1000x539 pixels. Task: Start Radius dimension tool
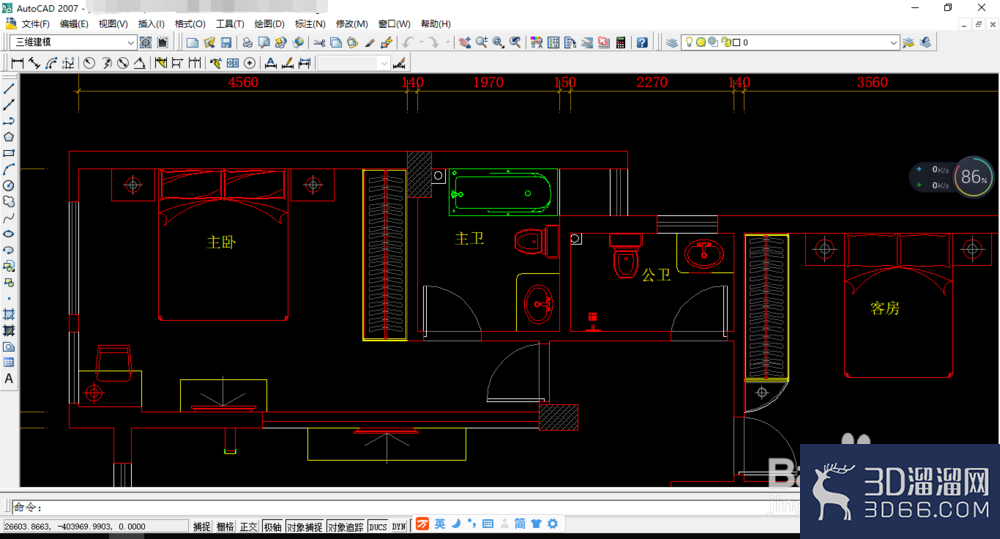point(89,63)
